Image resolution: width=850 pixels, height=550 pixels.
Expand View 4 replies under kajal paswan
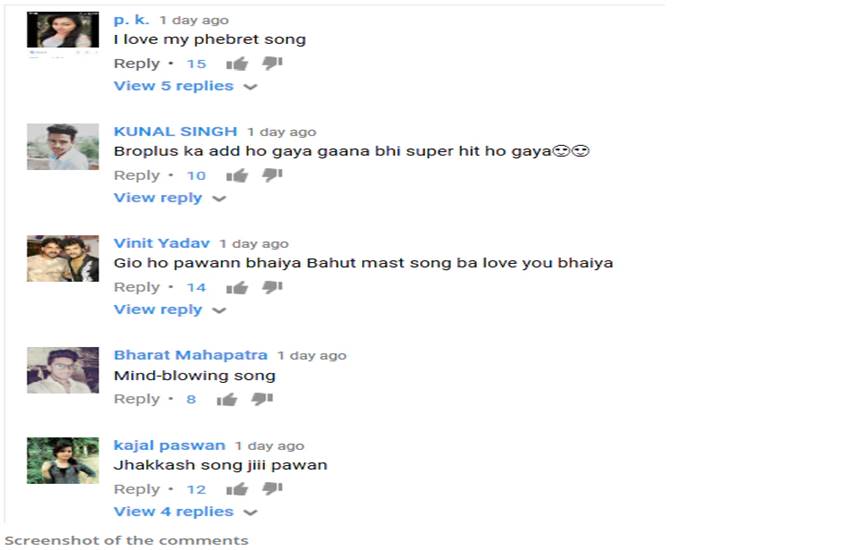coord(185,512)
